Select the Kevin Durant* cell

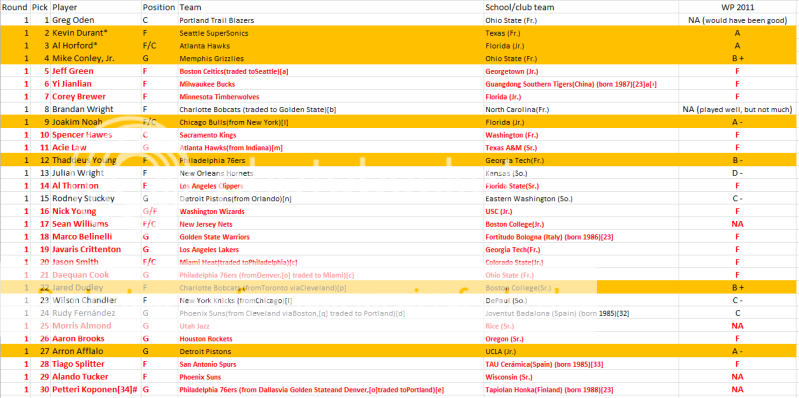coord(96,33)
